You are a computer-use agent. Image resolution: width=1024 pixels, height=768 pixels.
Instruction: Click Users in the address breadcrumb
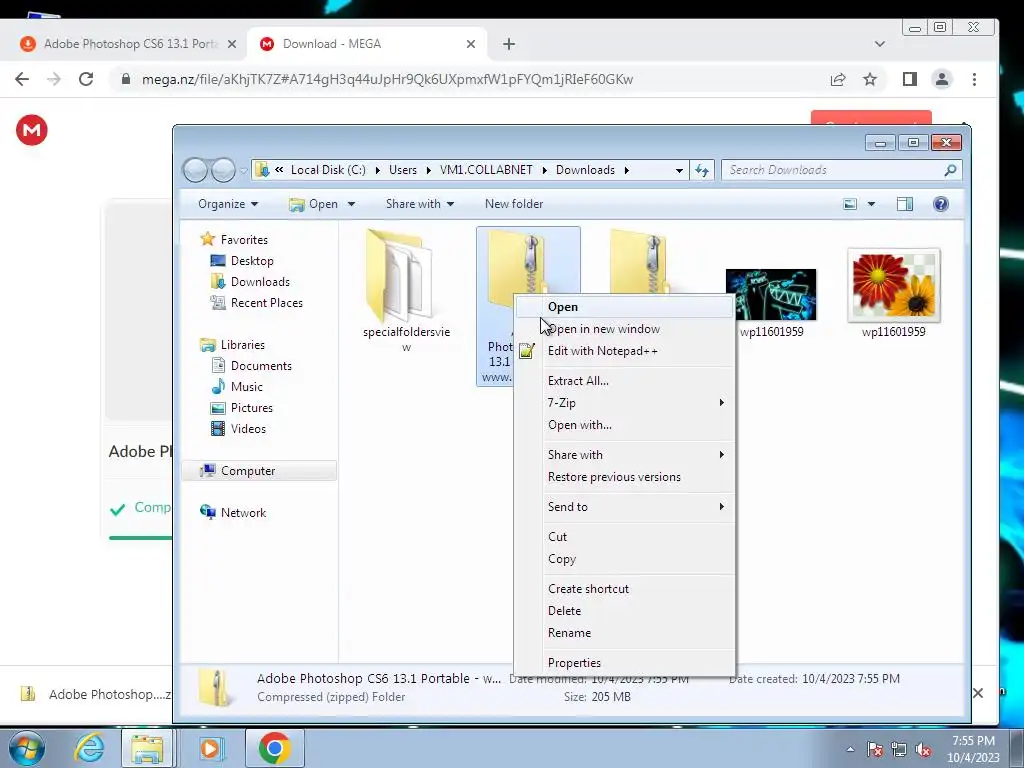402,170
